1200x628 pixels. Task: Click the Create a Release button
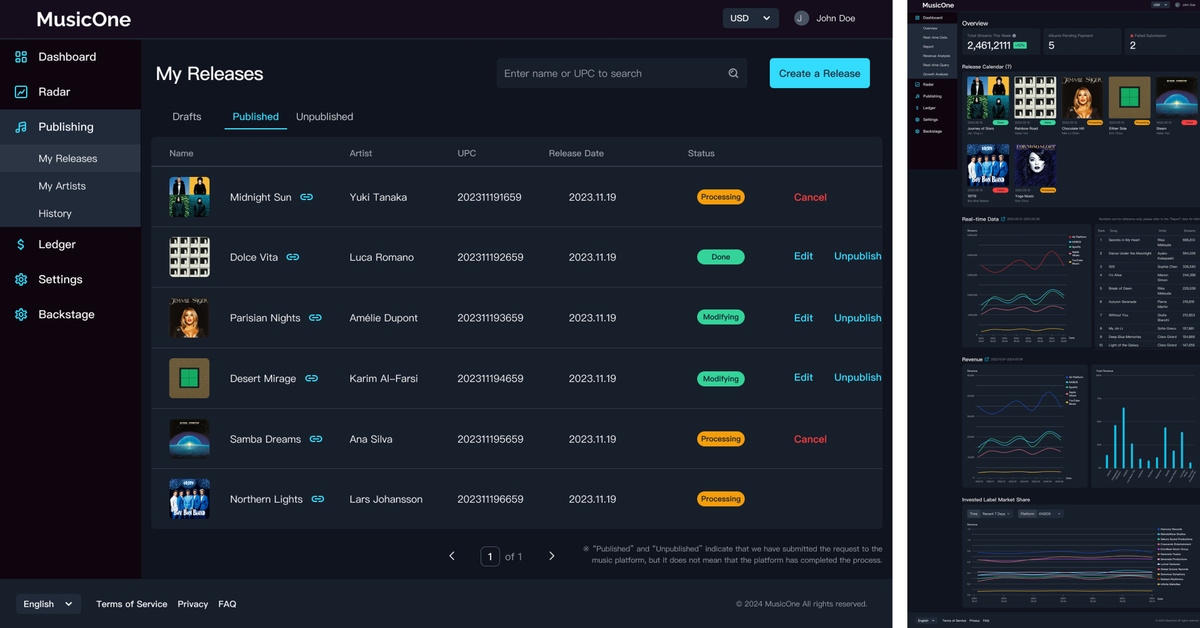pyautogui.click(x=819, y=73)
